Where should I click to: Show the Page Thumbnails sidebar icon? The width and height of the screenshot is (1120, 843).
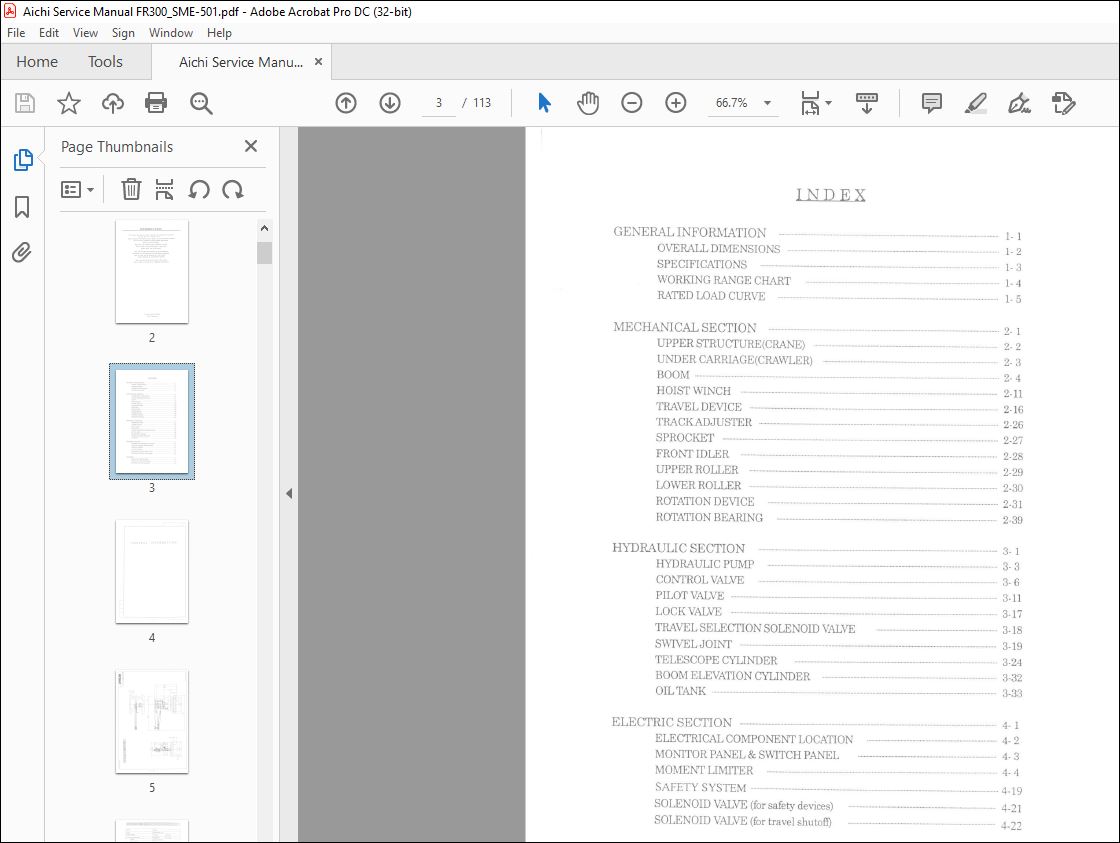click(x=23, y=160)
